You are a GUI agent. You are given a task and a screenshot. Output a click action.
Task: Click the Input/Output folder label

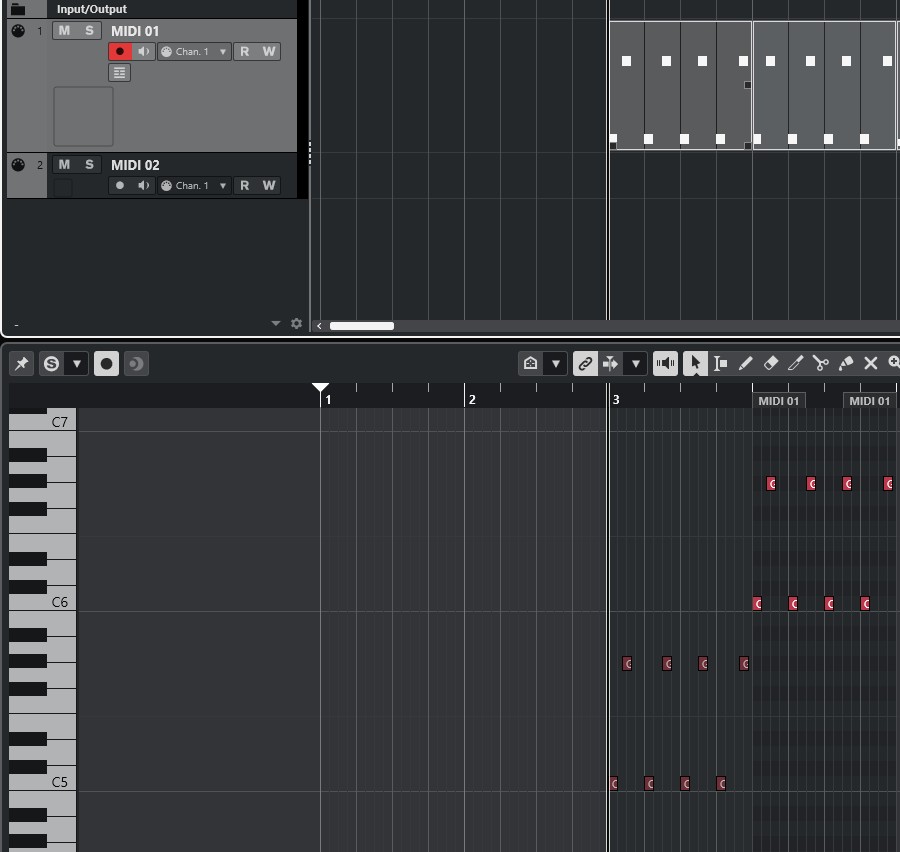pyautogui.click(x=92, y=9)
